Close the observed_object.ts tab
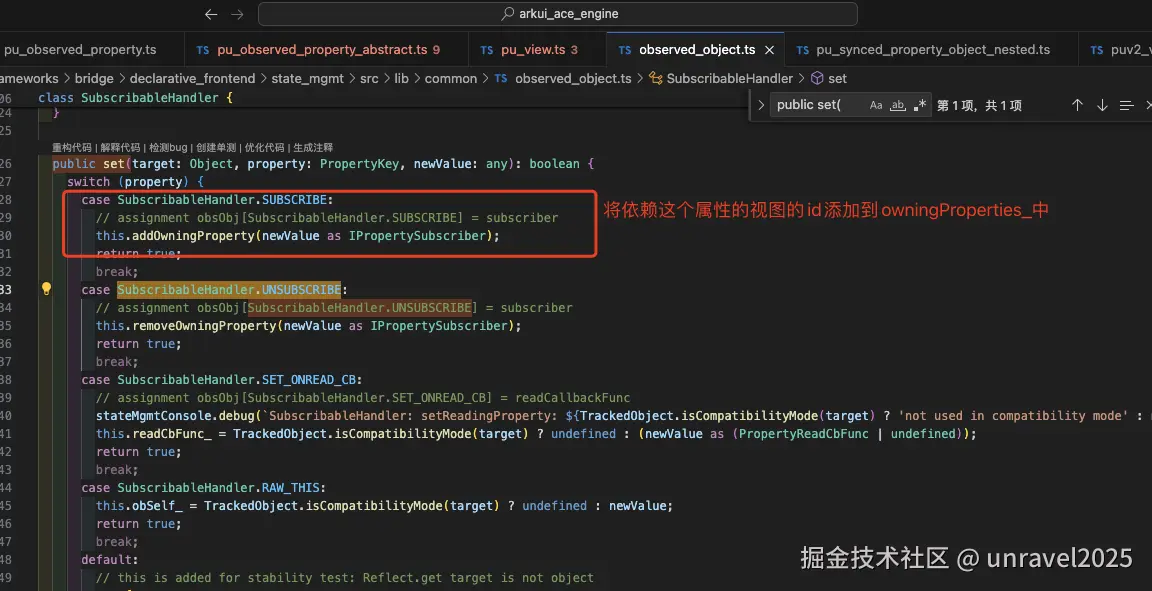 click(x=769, y=50)
